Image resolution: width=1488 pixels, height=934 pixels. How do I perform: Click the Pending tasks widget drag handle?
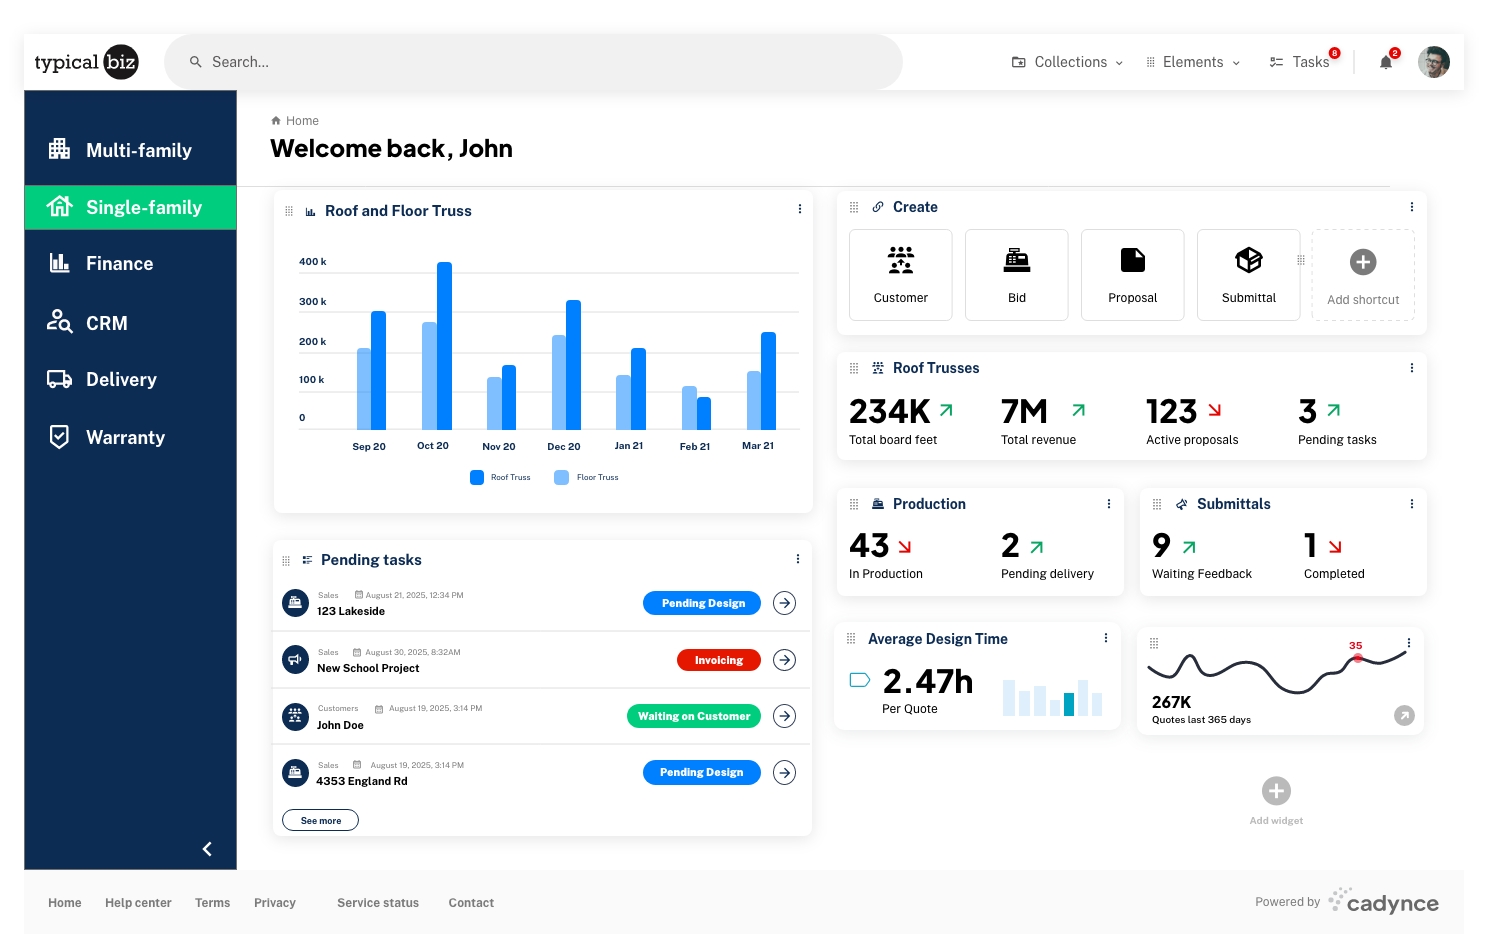coord(286,560)
